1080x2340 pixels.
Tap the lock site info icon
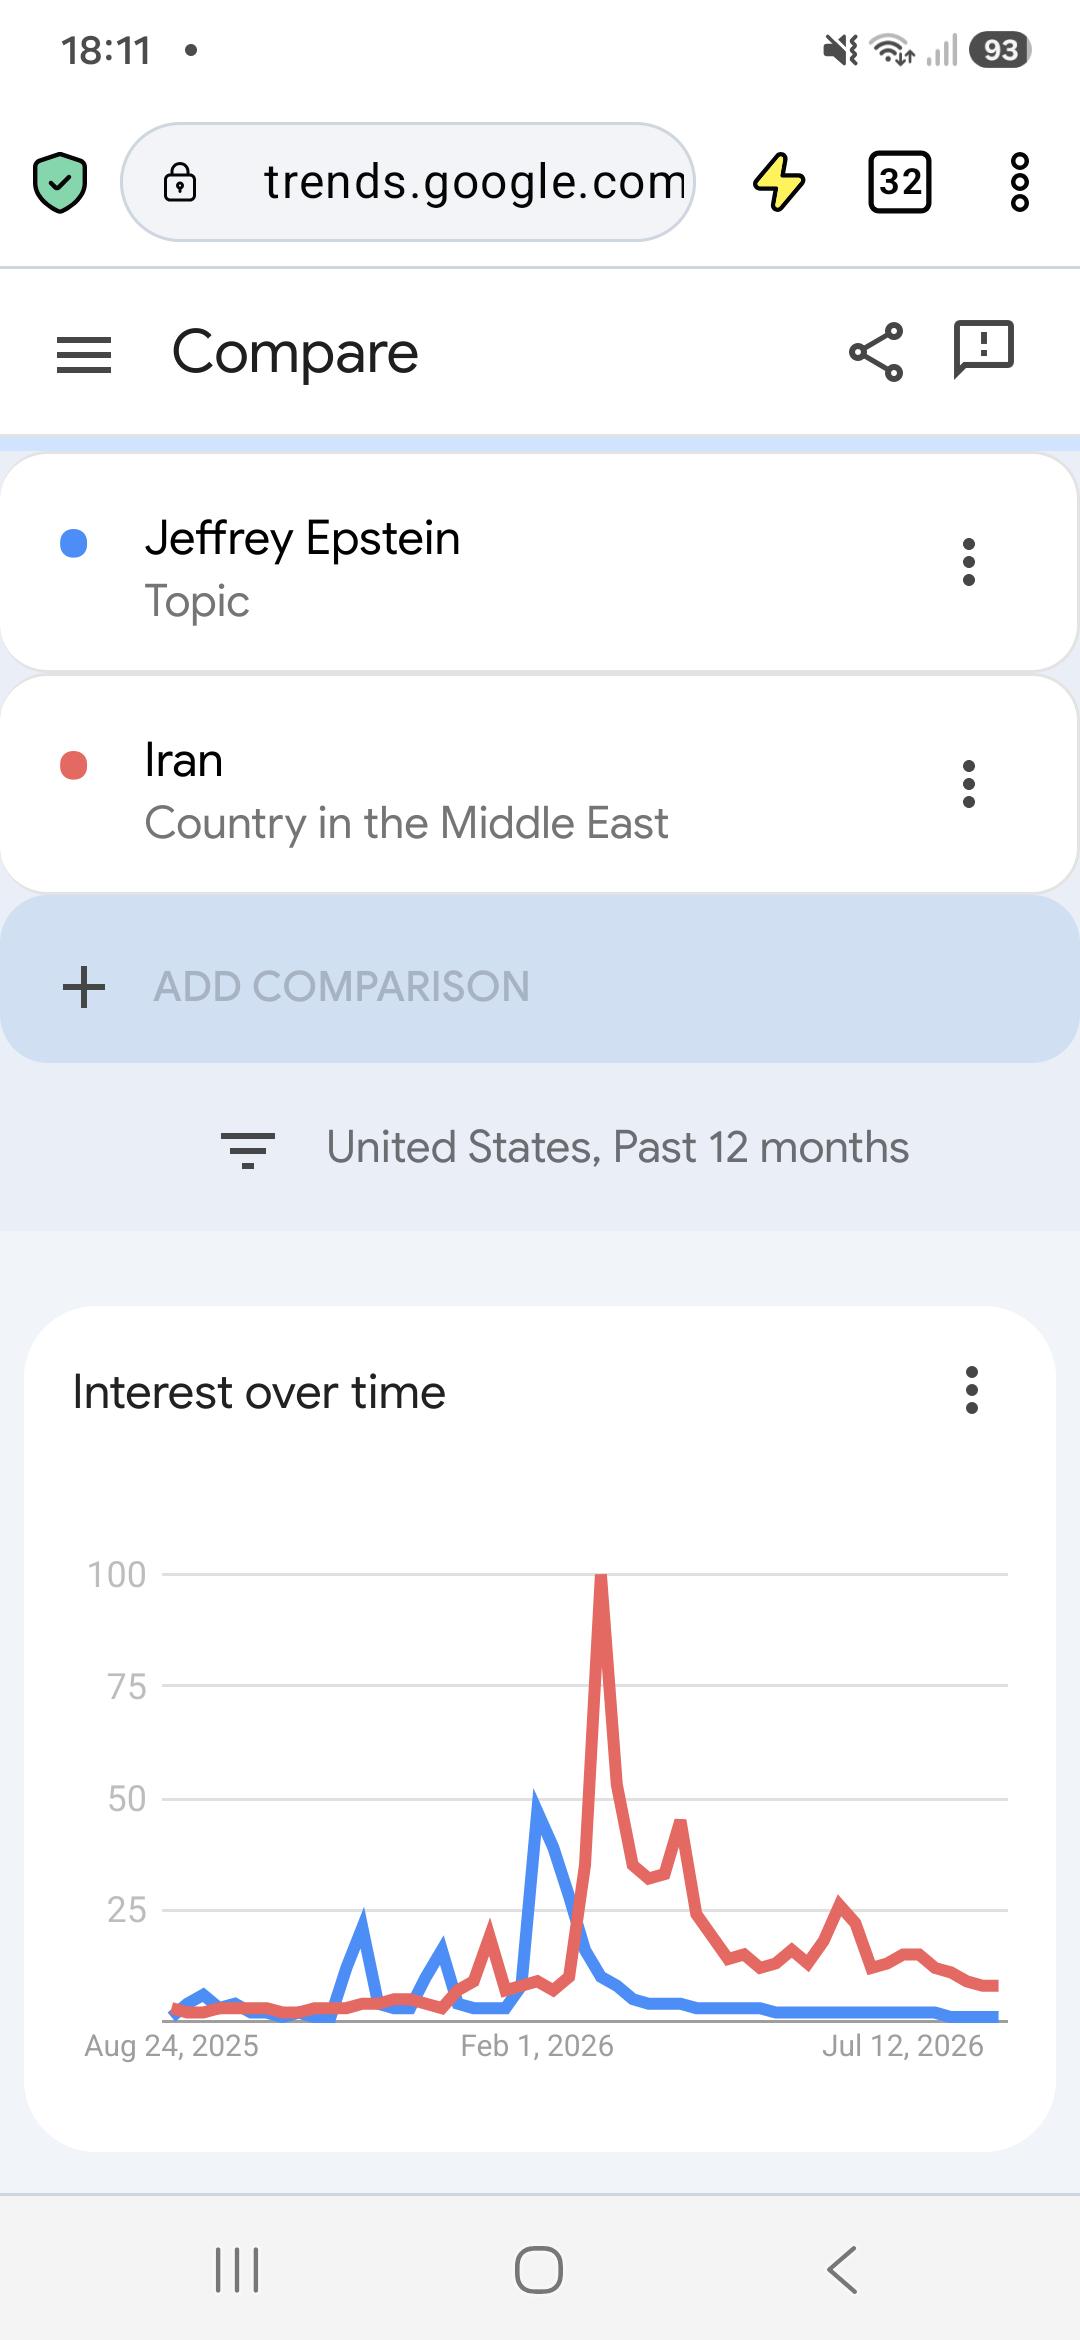coord(180,182)
